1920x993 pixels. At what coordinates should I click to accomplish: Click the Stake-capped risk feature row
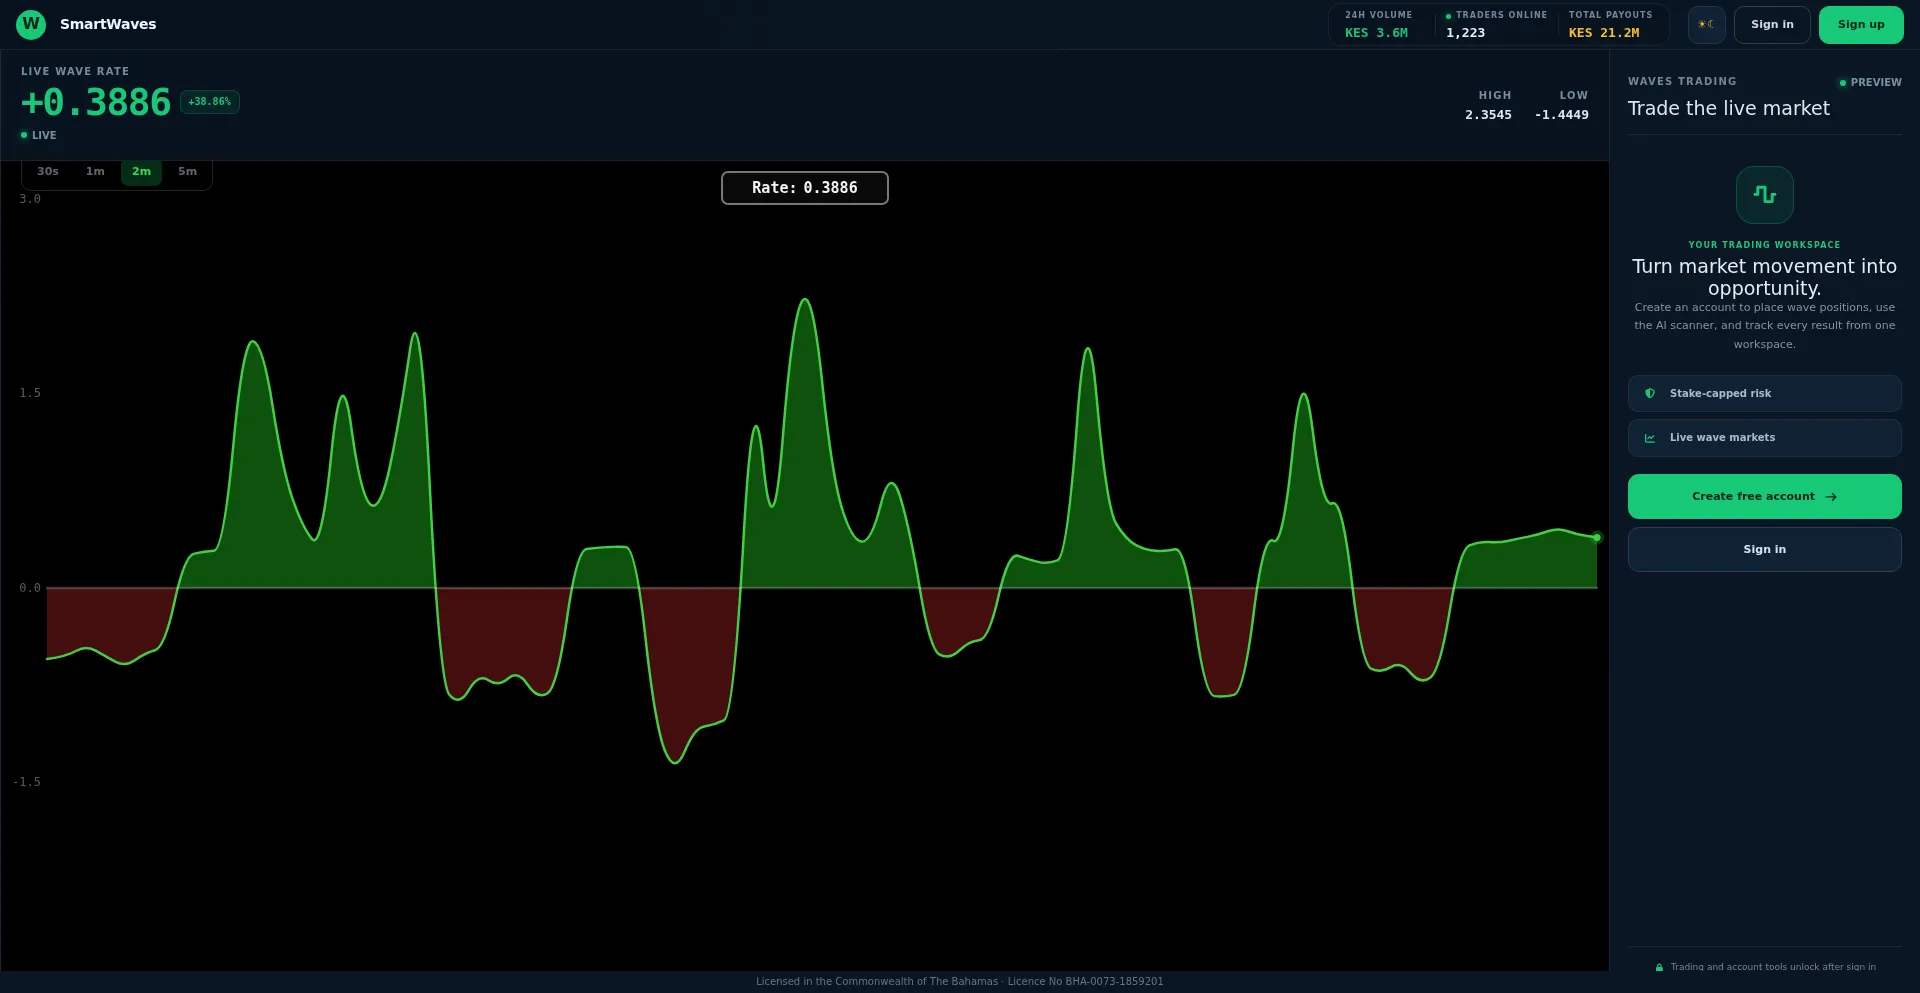point(1764,393)
